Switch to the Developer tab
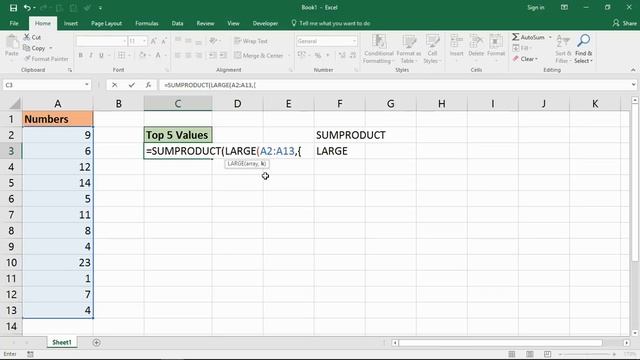The image size is (640, 360). tap(265, 23)
